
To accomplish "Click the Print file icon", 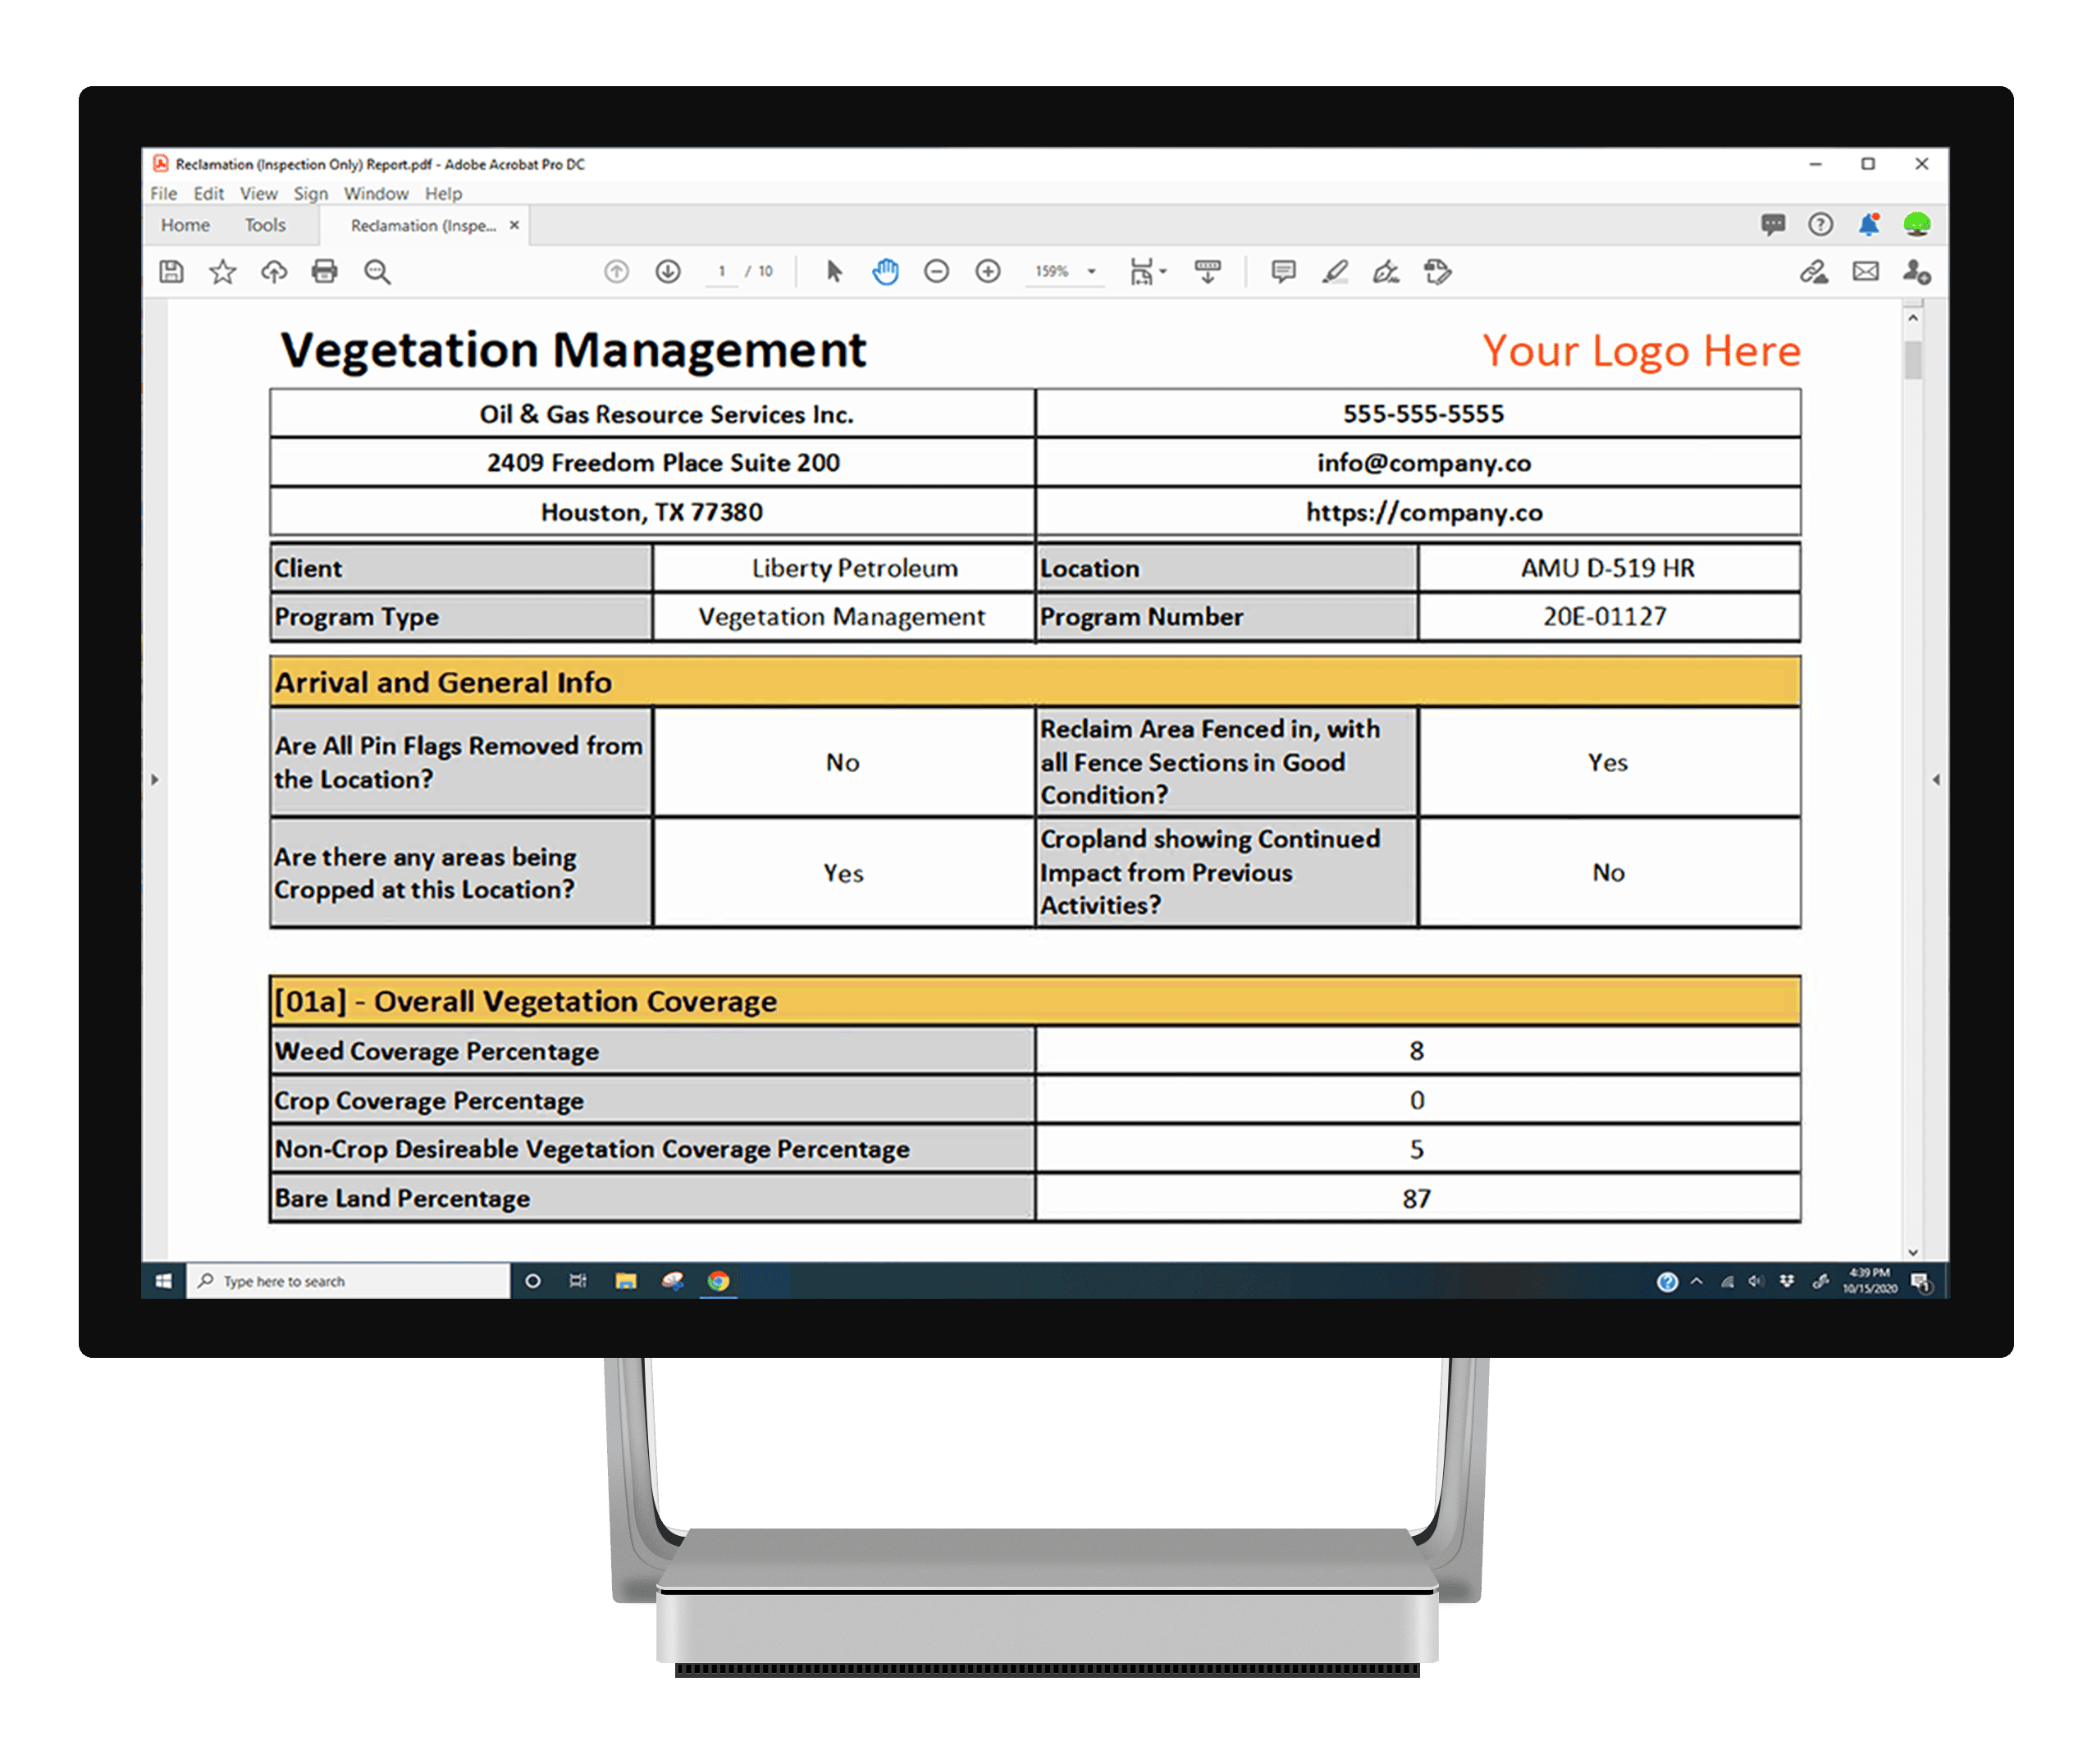I will pyautogui.click(x=324, y=271).
